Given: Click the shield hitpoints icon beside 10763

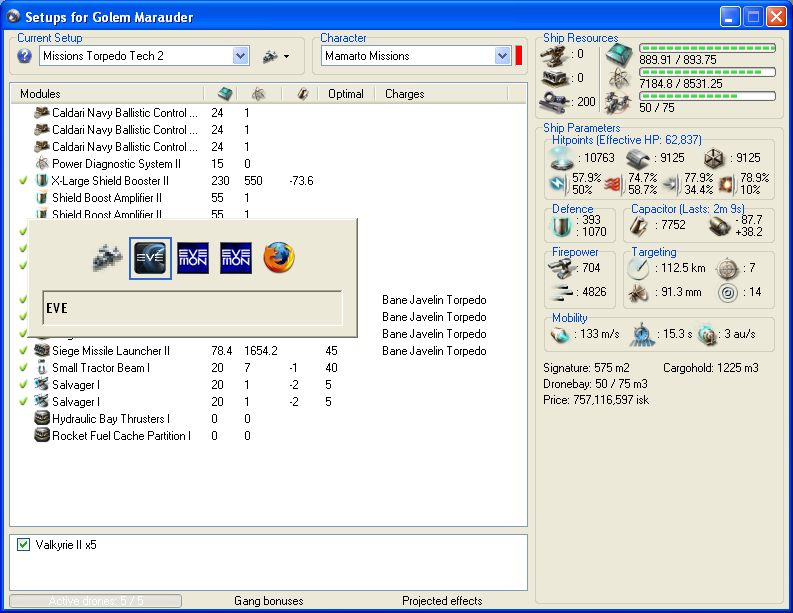Looking at the screenshot, I should [x=562, y=158].
